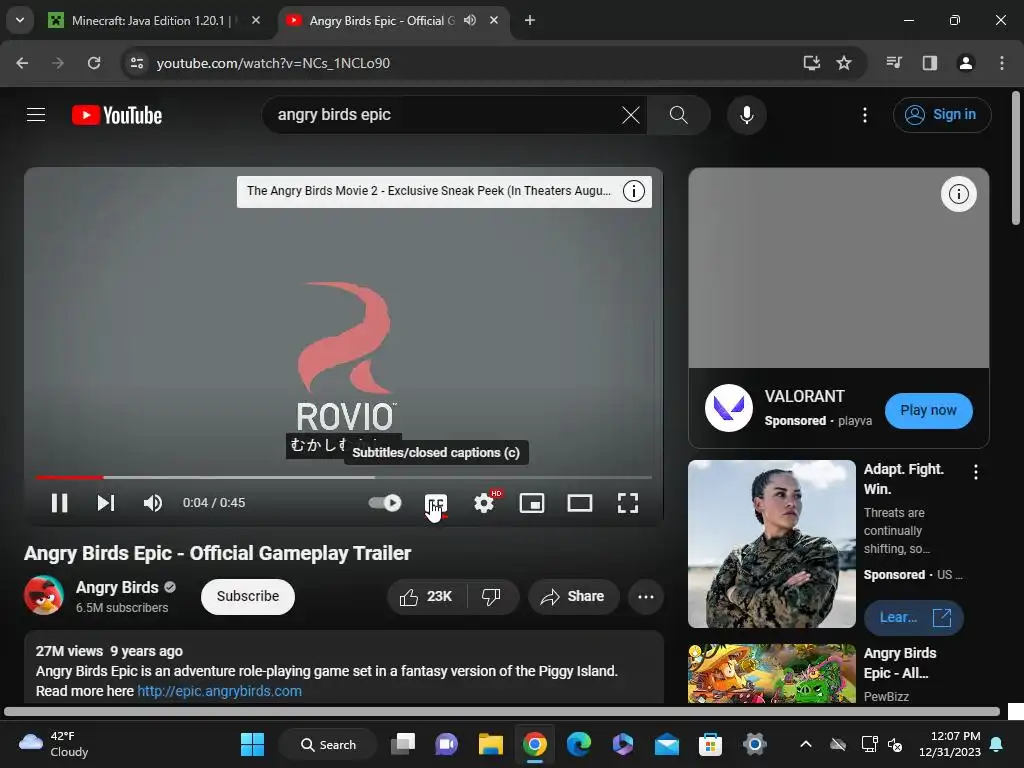1024x768 pixels.
Task: Click the video progress bar
Action: [x=344, y=477]
